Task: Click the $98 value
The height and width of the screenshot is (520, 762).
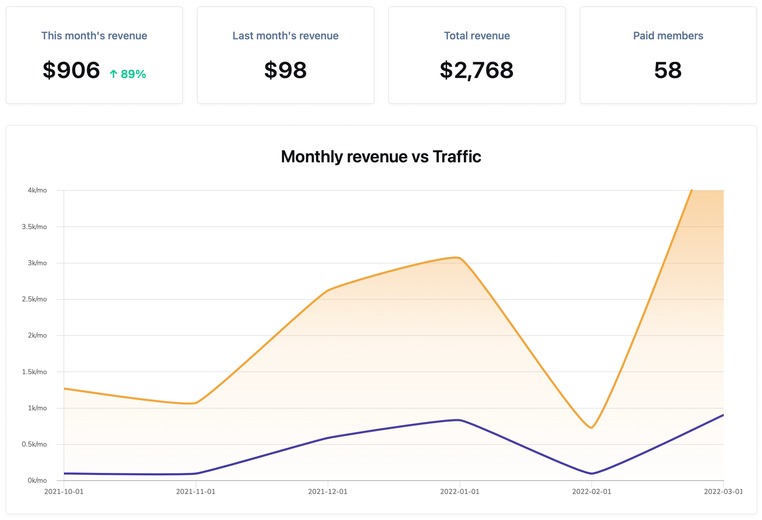Action: pyautogui.click(x=285, y=70)
